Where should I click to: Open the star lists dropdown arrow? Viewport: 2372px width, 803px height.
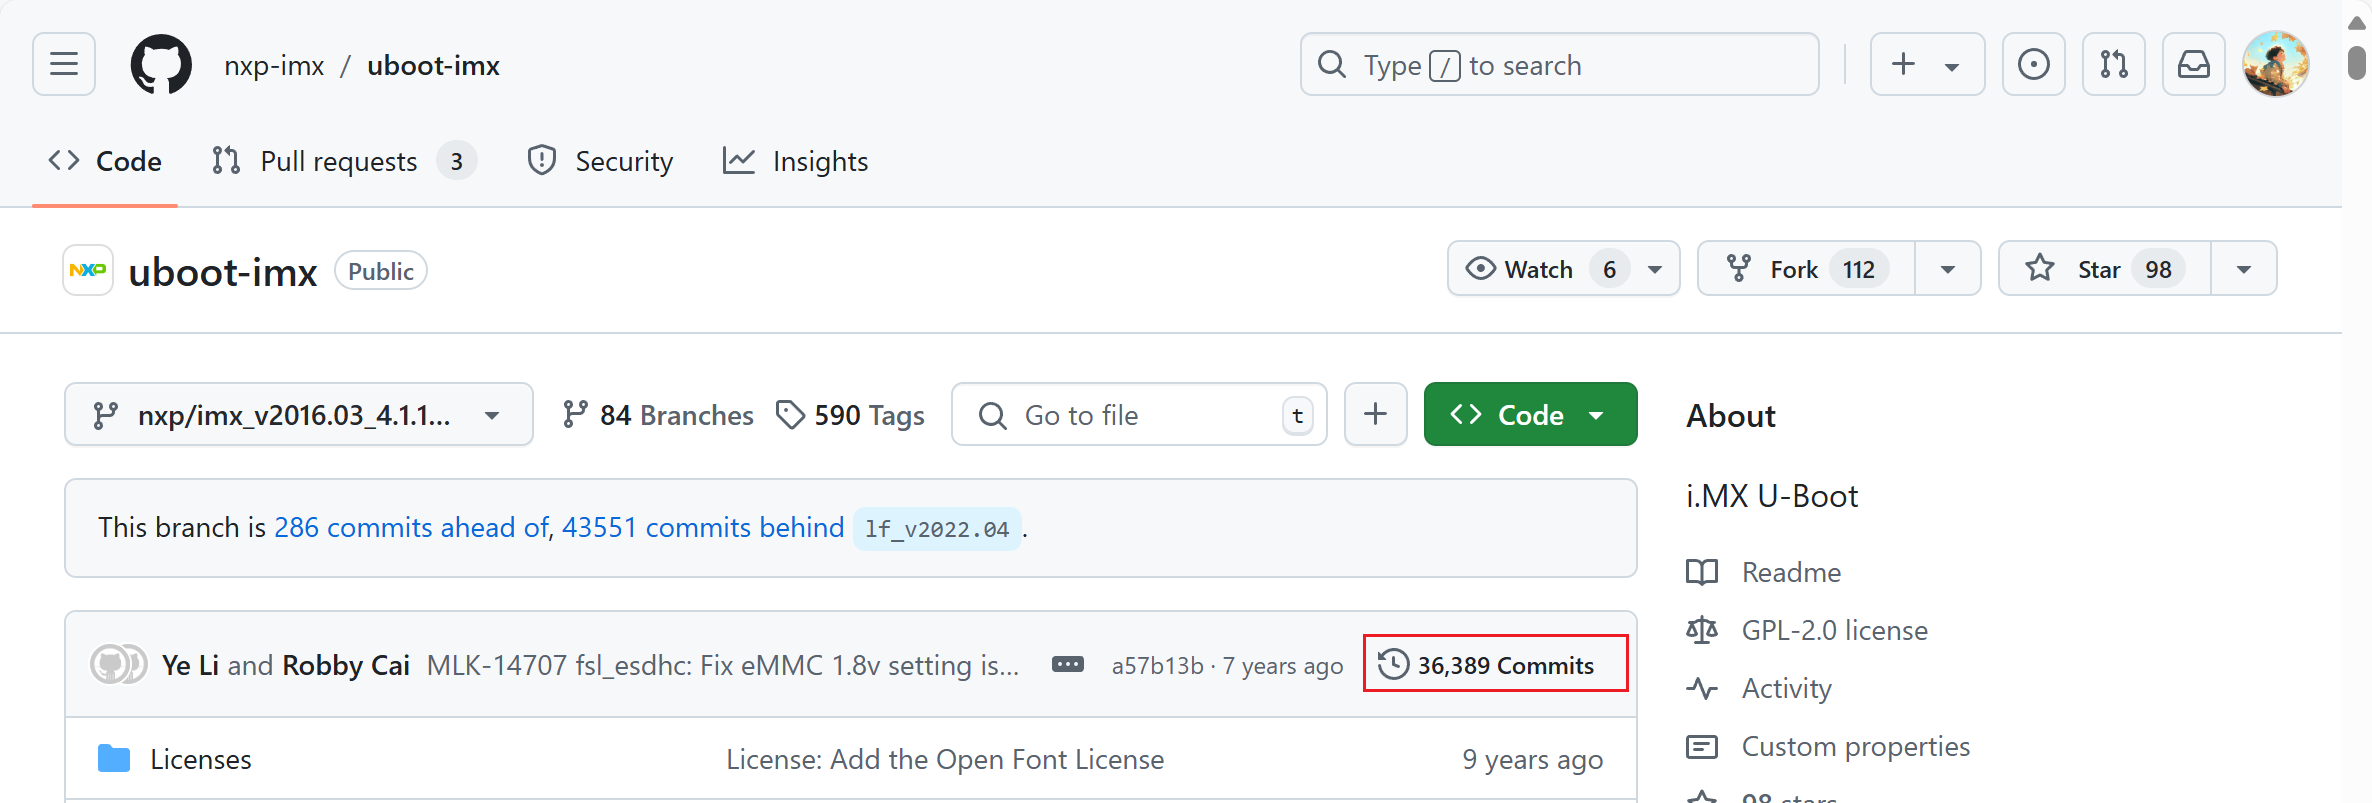(2243, 269)
